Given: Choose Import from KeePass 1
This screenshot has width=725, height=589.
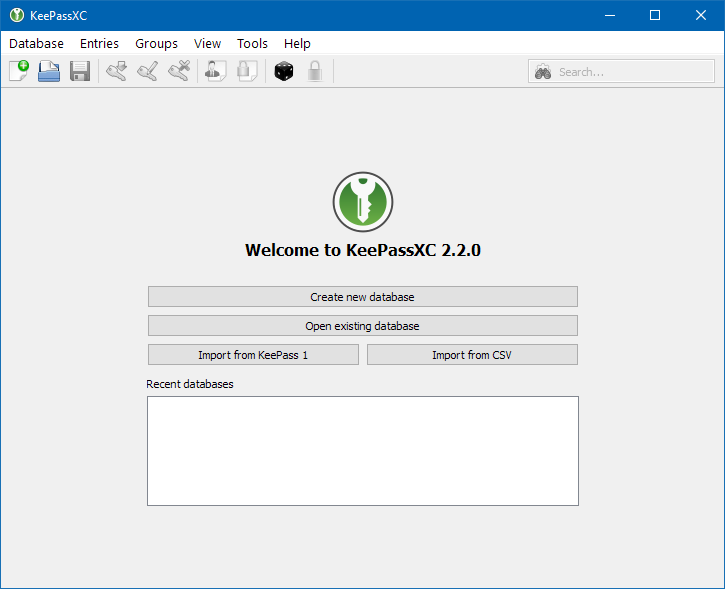Looking at the screenshot, I should (x=253, y=355).
